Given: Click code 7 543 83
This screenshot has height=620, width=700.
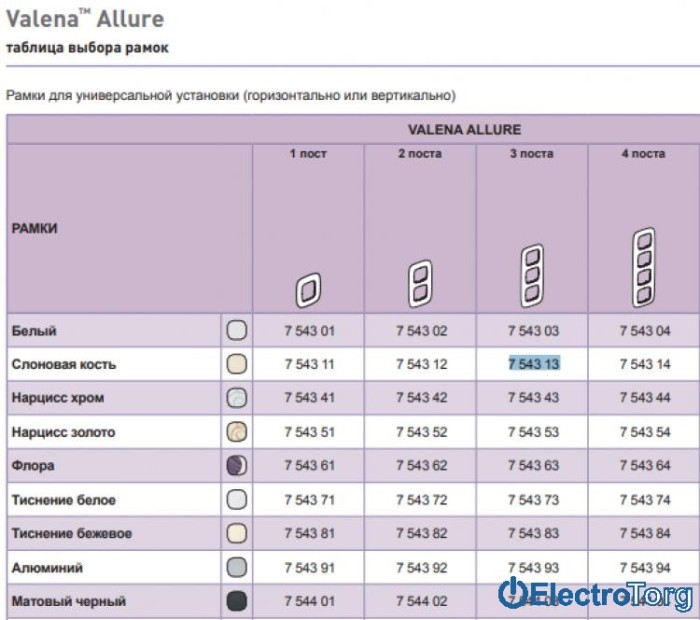Looking at the screenshot, I should [x=533, y=533].
